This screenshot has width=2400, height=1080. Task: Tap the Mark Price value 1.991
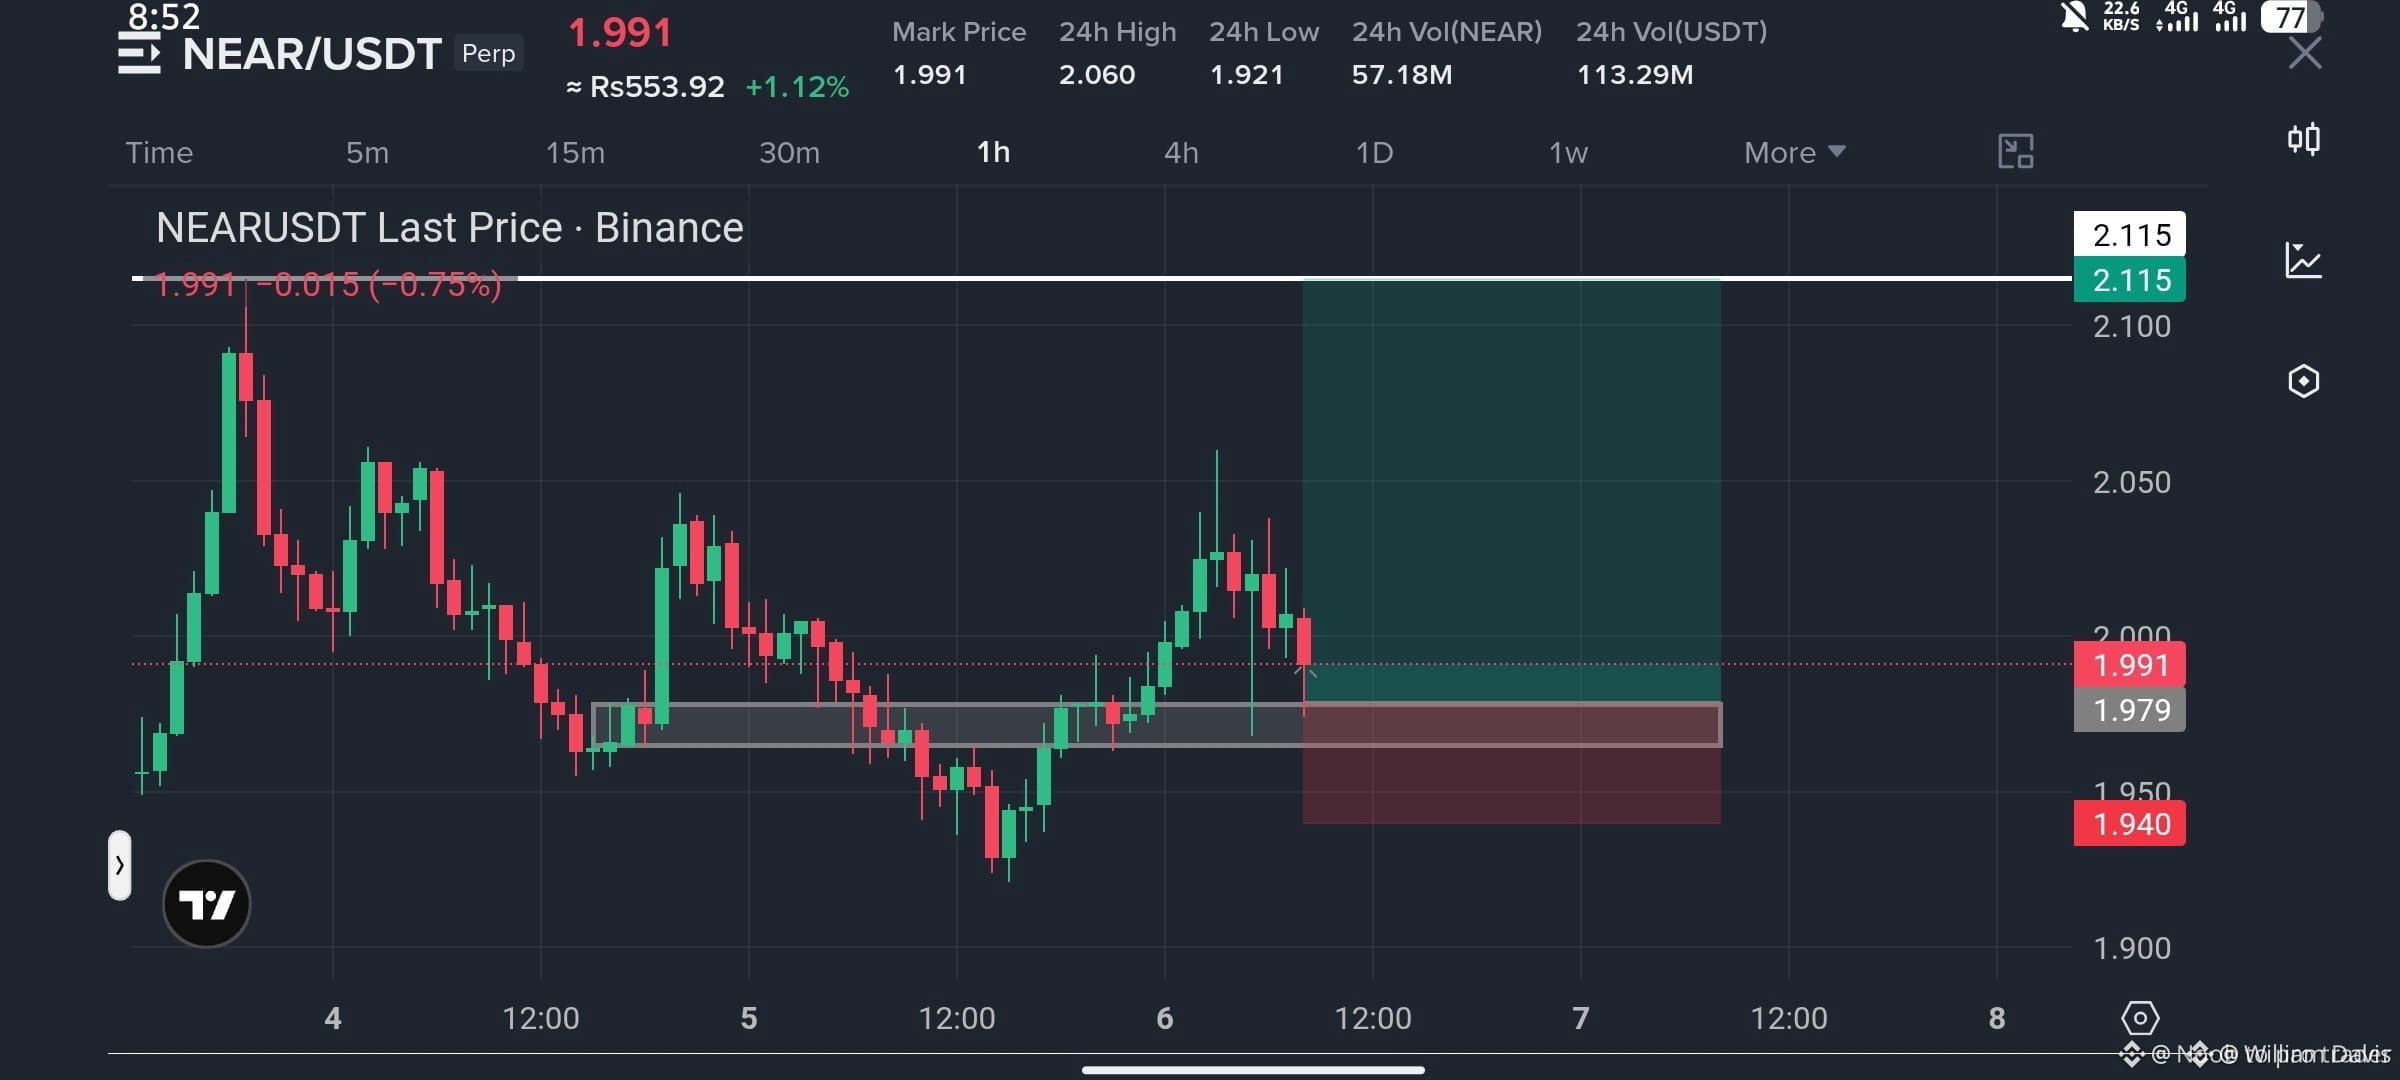[x=930, y=75]
